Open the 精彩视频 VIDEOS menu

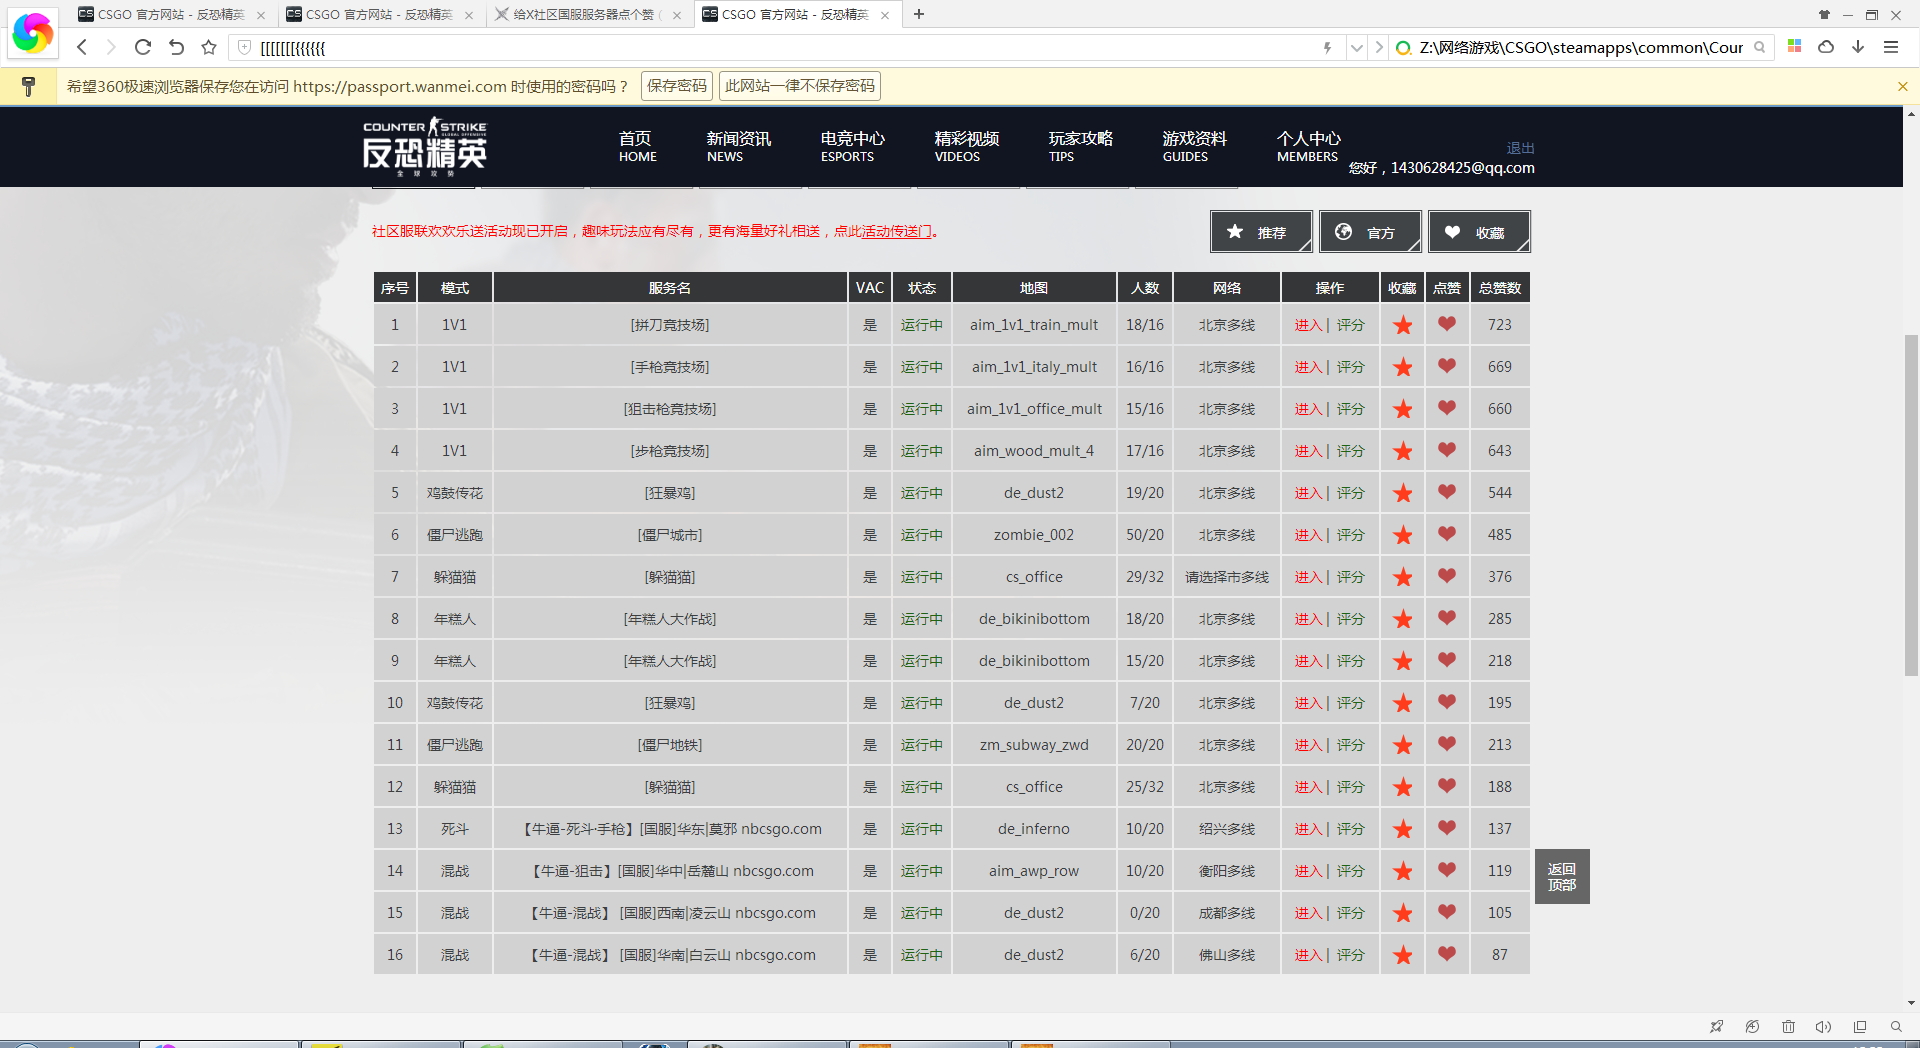[966, 147]
